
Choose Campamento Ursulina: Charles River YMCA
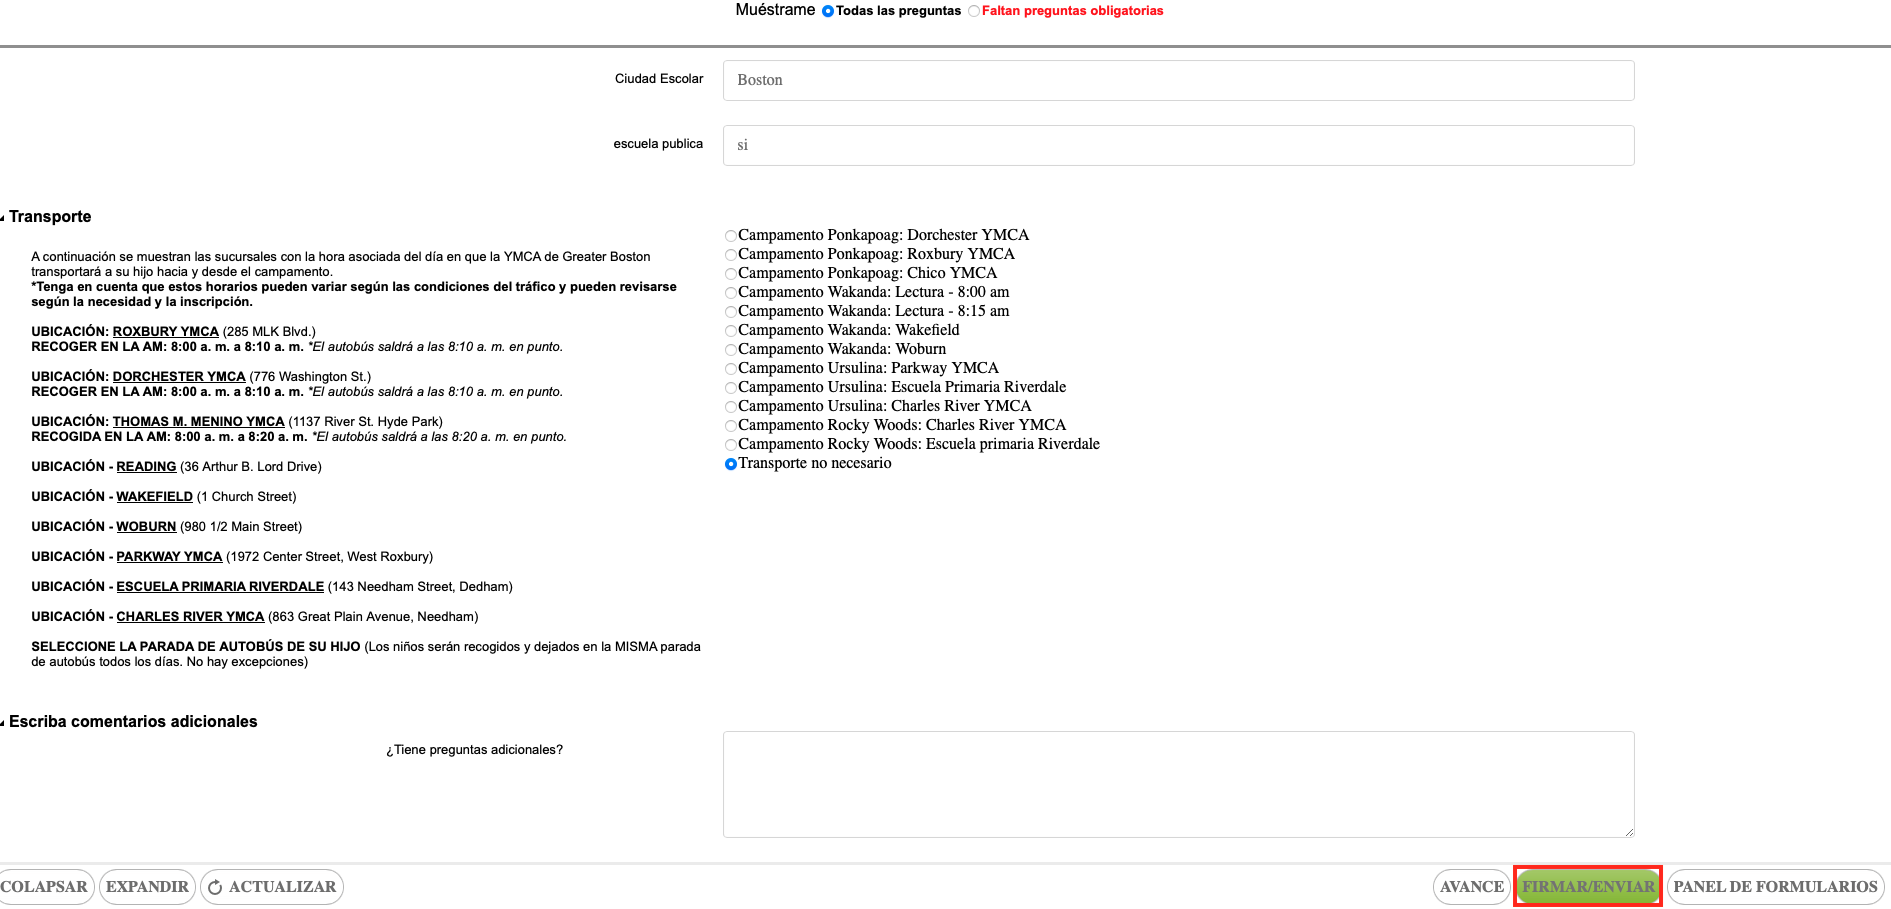coord(731,407)
